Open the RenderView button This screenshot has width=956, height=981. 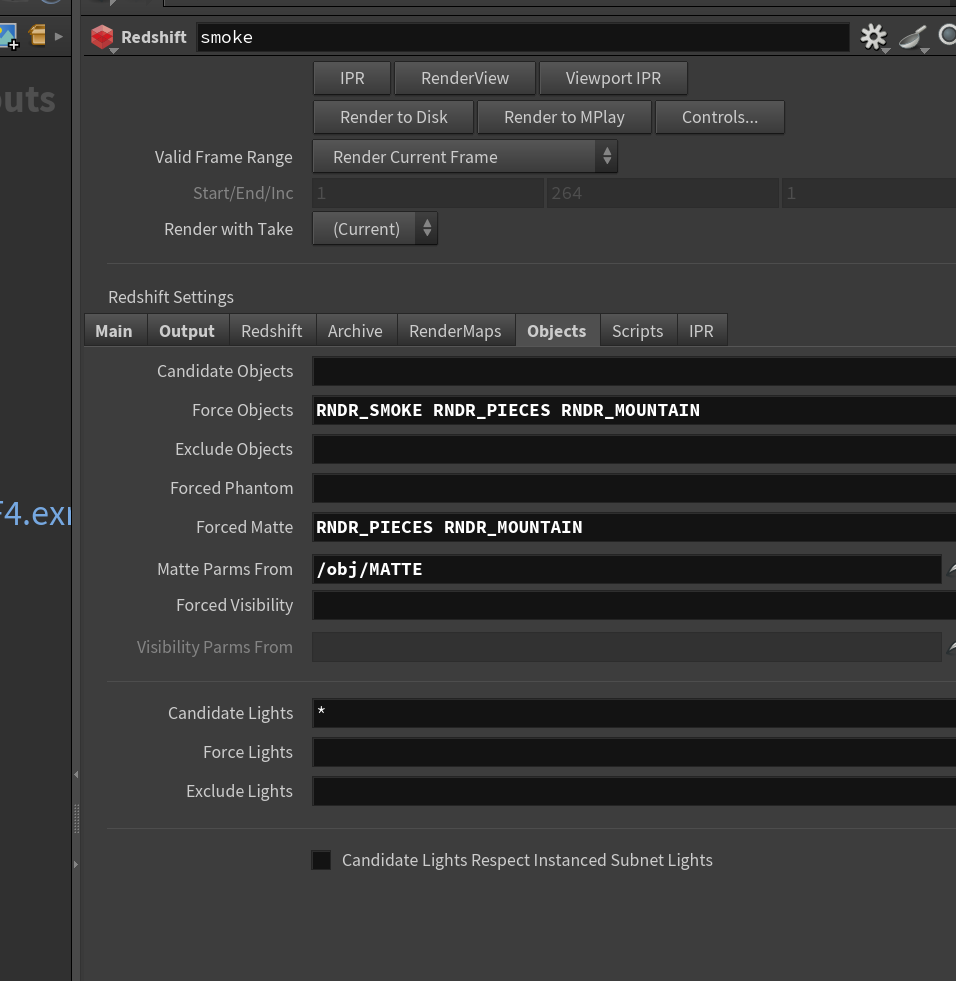[x=465, y=78]
